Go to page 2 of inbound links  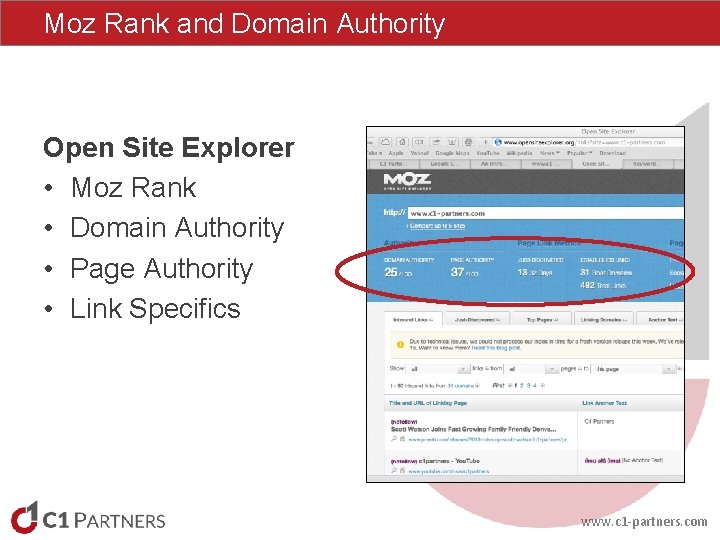tap(522, 386)
